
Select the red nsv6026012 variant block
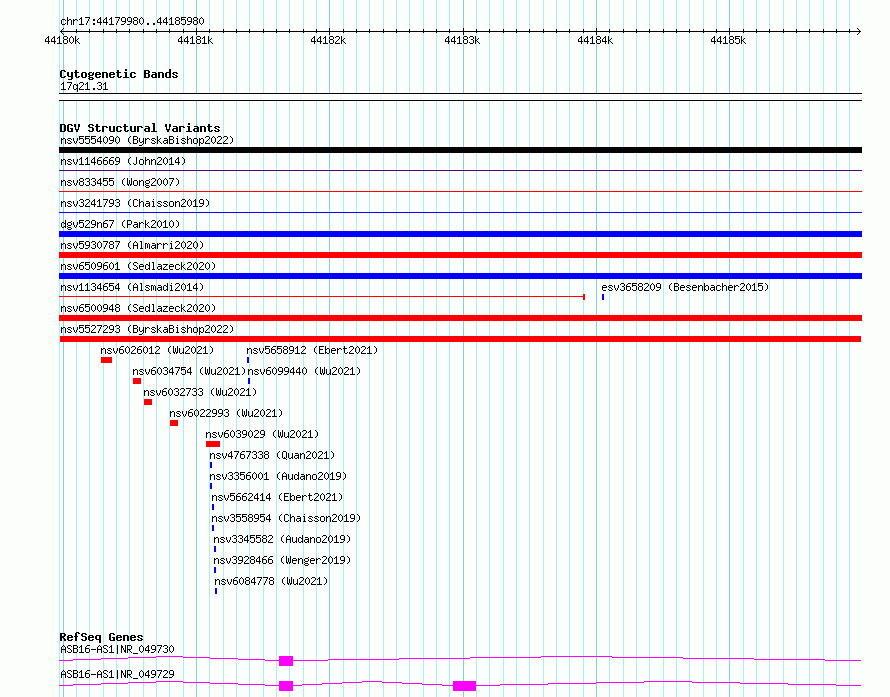(106, 360)
